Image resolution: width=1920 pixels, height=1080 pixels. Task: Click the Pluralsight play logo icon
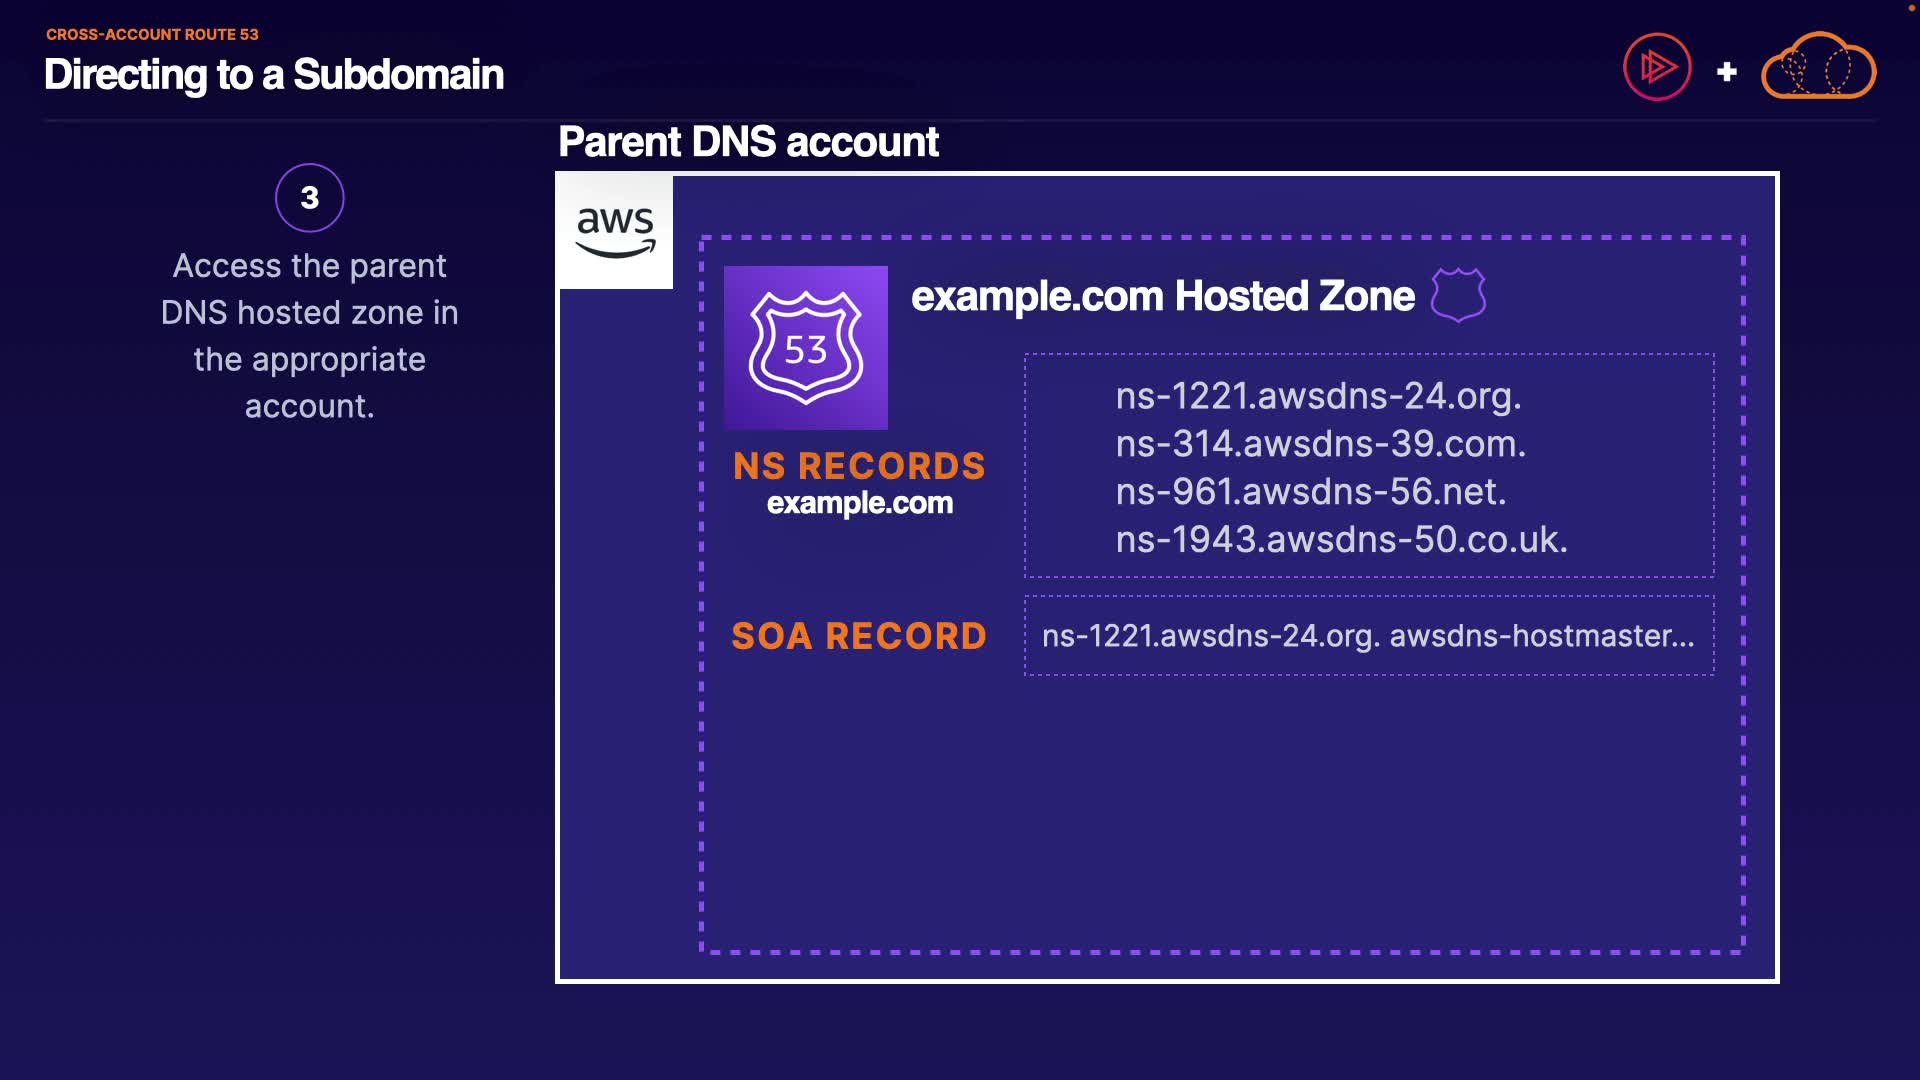click(1657, 67)
